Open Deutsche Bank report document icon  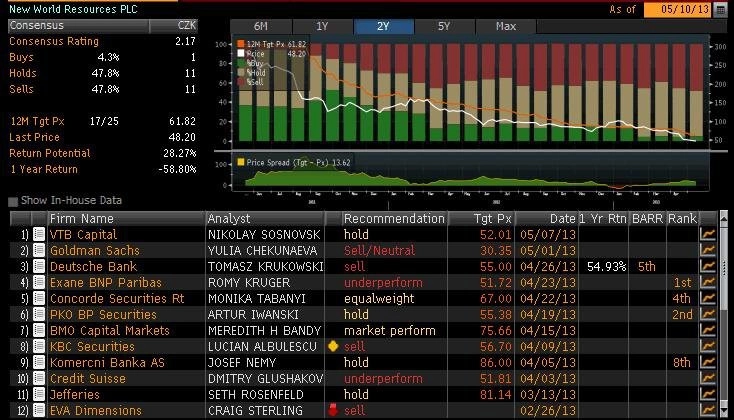click(x=39, y=266)
